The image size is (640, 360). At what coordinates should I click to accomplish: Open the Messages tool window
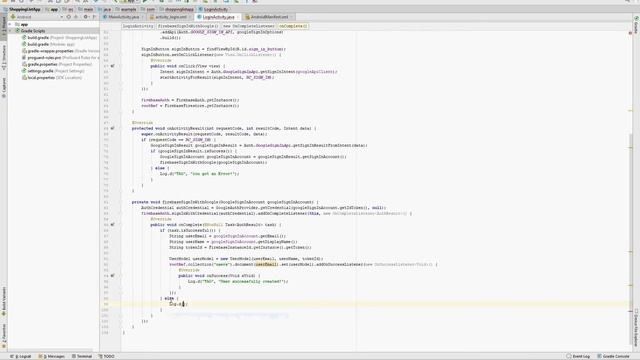pos(52,356)
